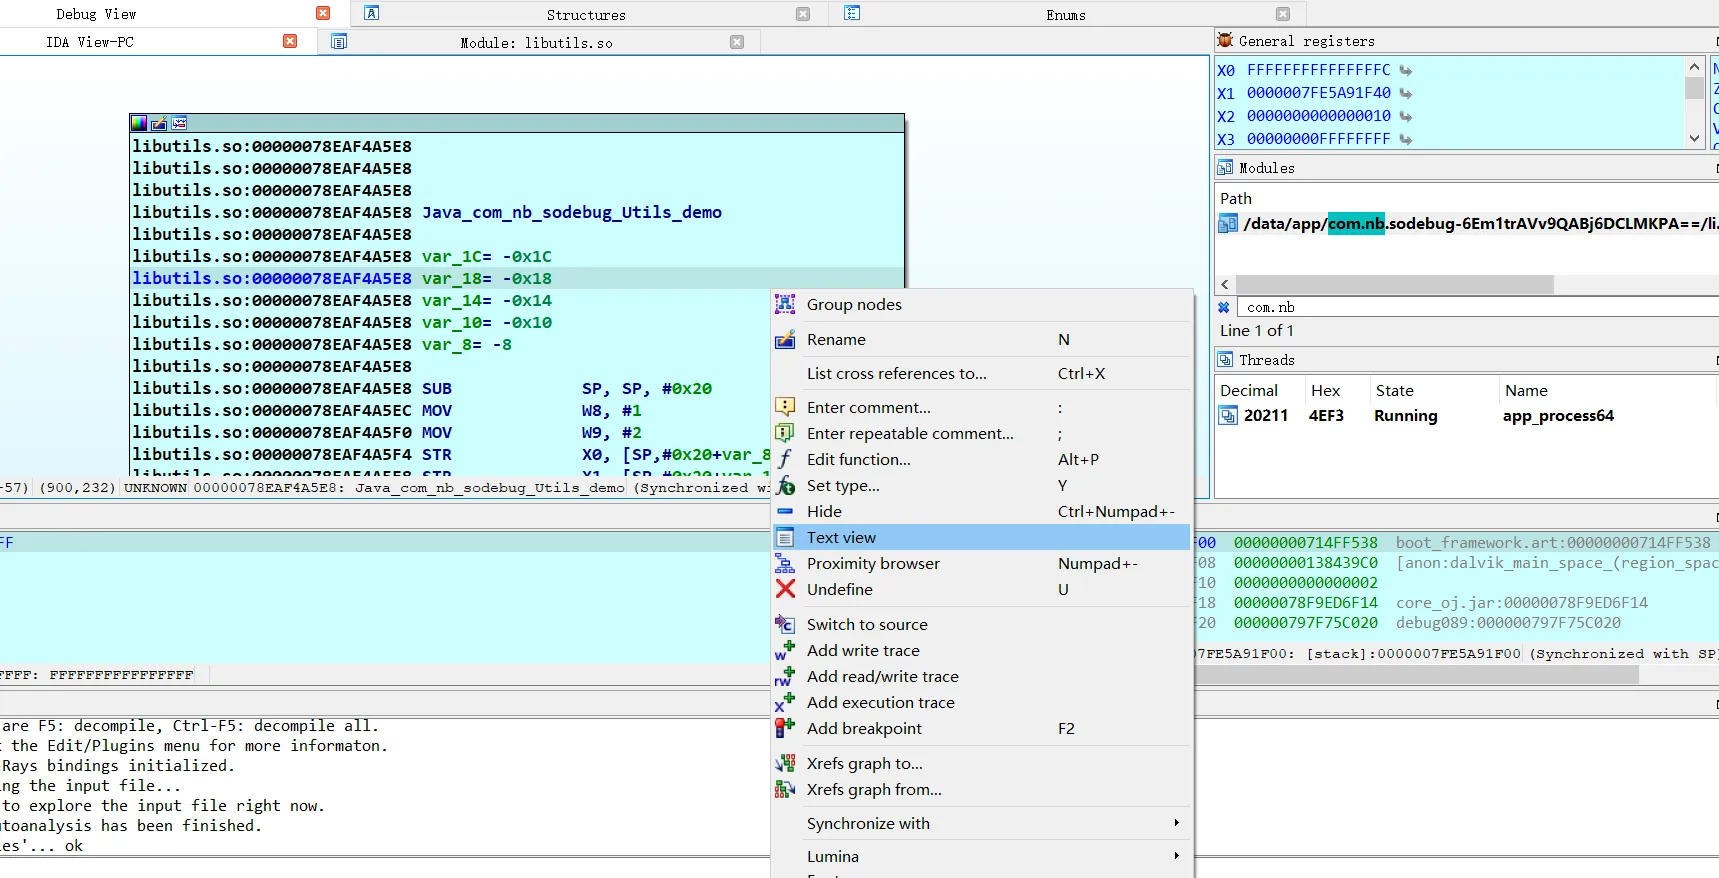The height and width of the screenshot is (878, 1719).
Task: Click the Set type icon
Action: point(786,485)
